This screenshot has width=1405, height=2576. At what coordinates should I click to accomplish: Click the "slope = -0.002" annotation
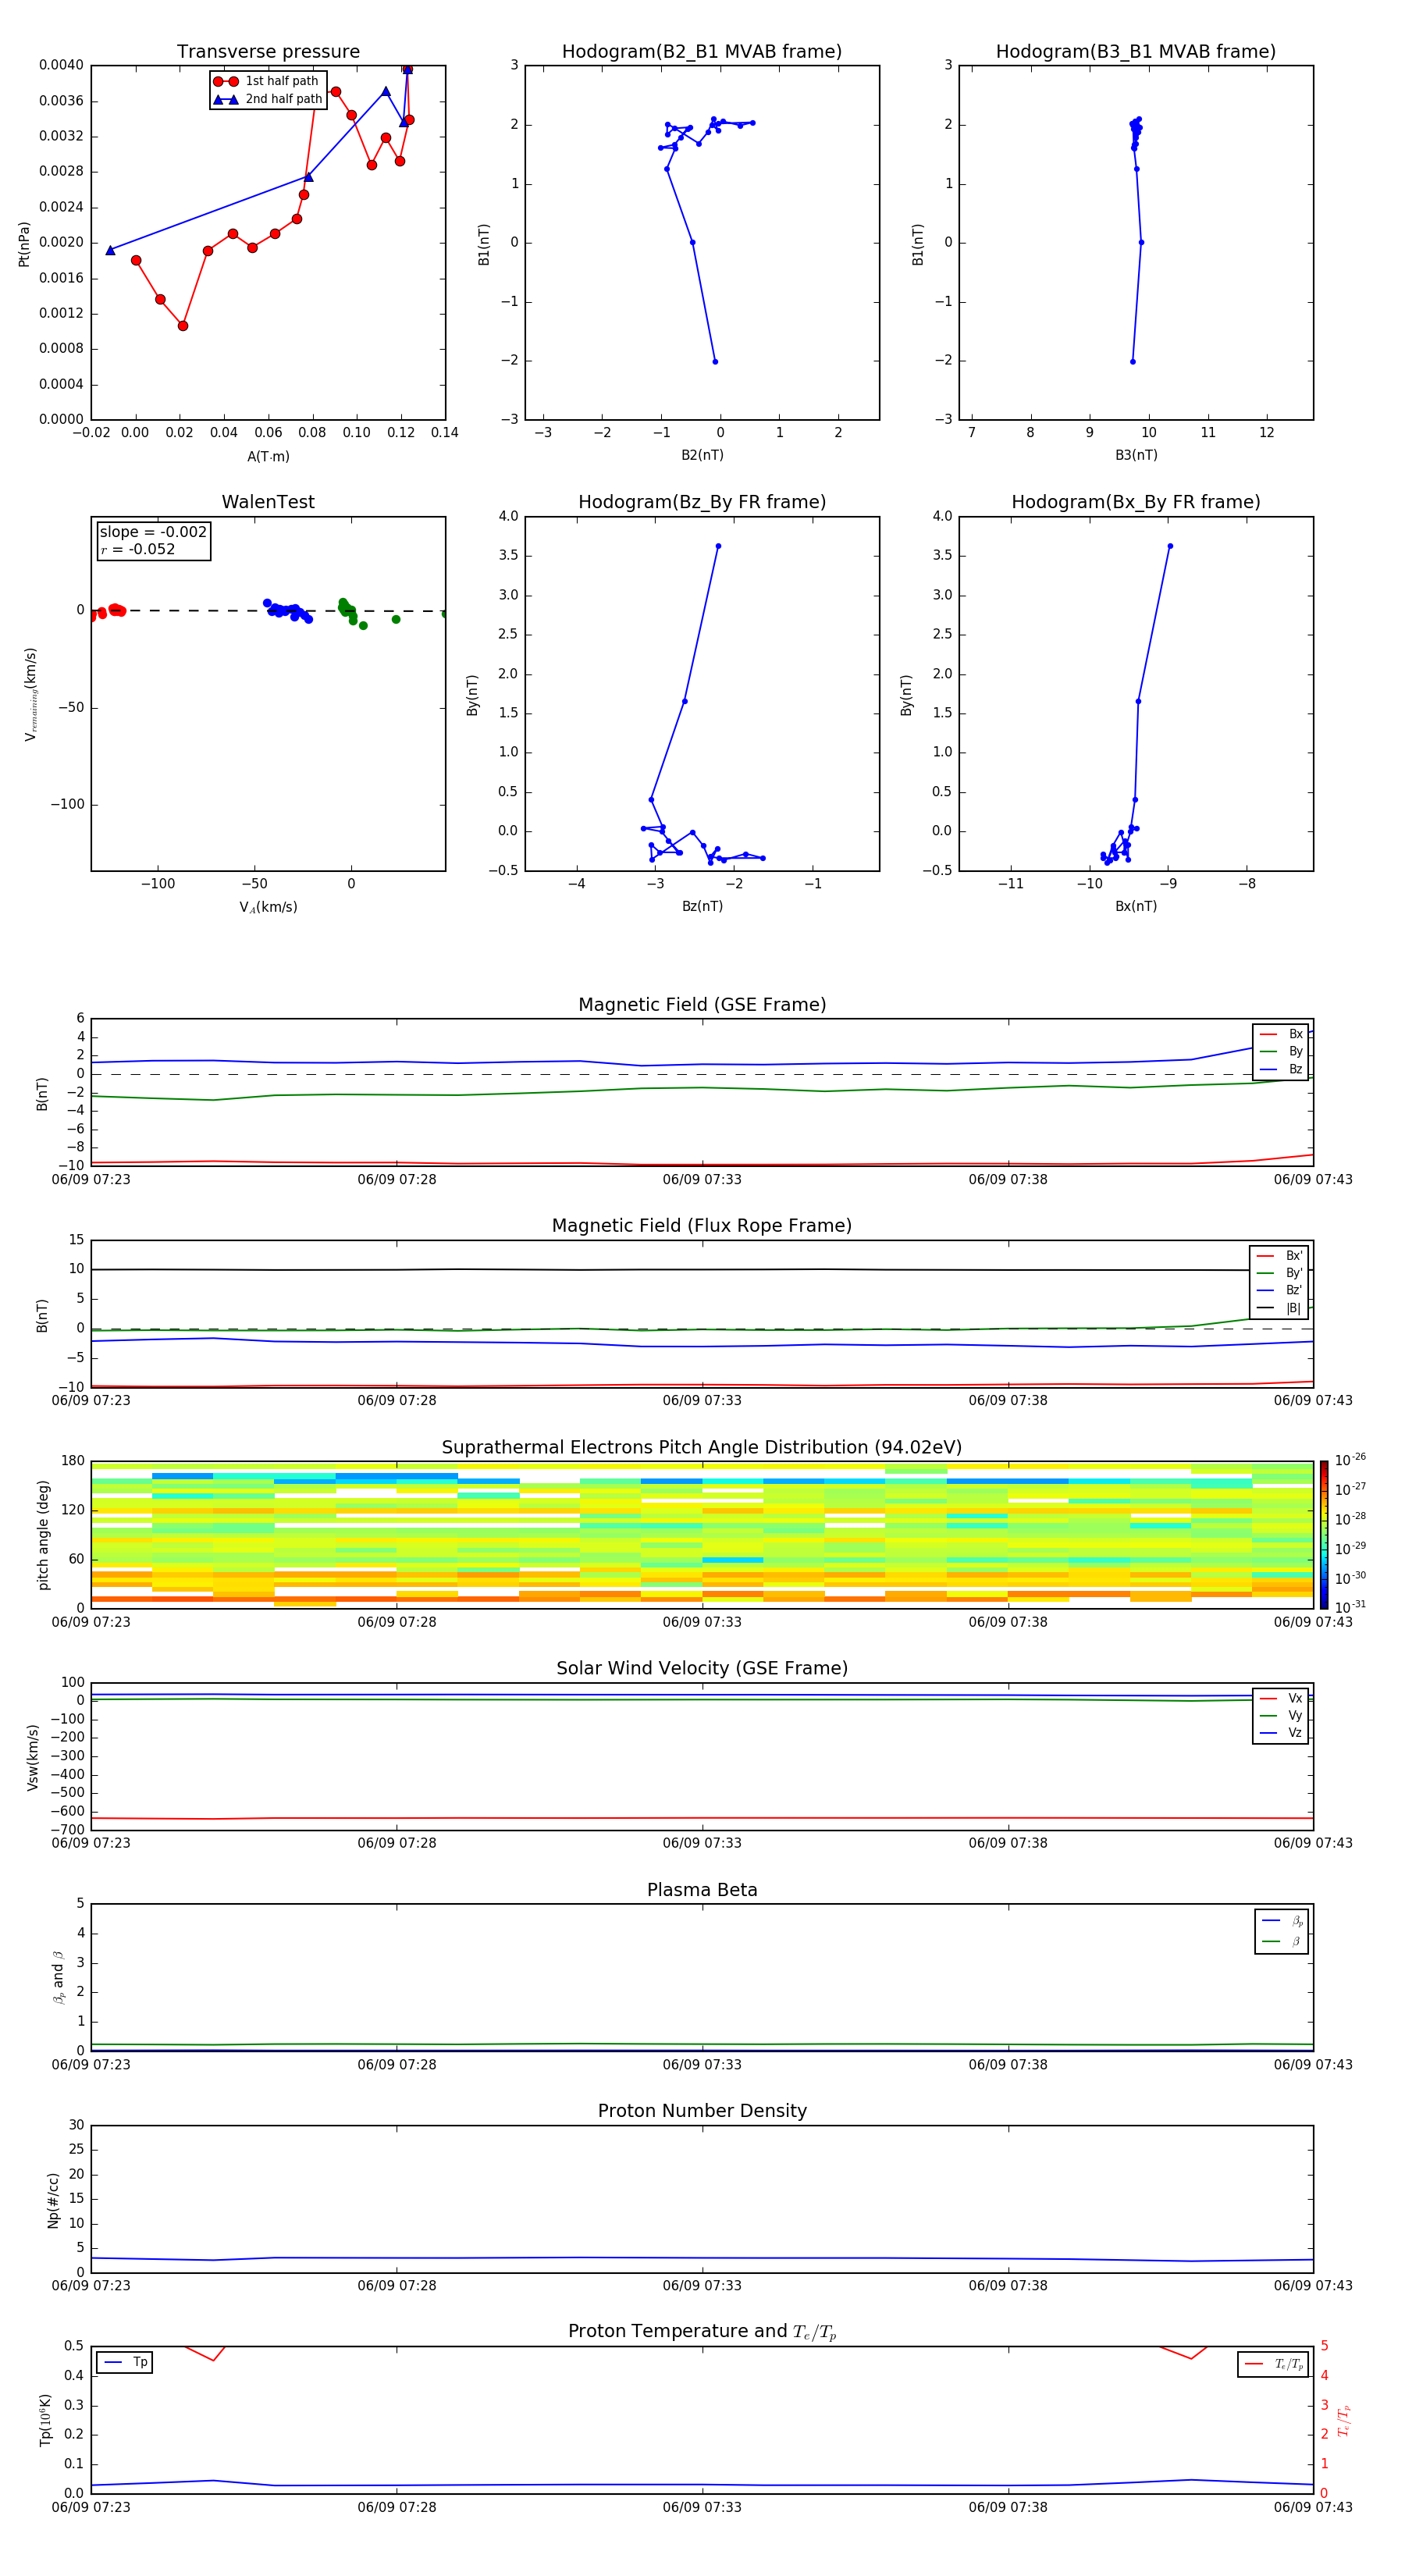pos(153,532)
